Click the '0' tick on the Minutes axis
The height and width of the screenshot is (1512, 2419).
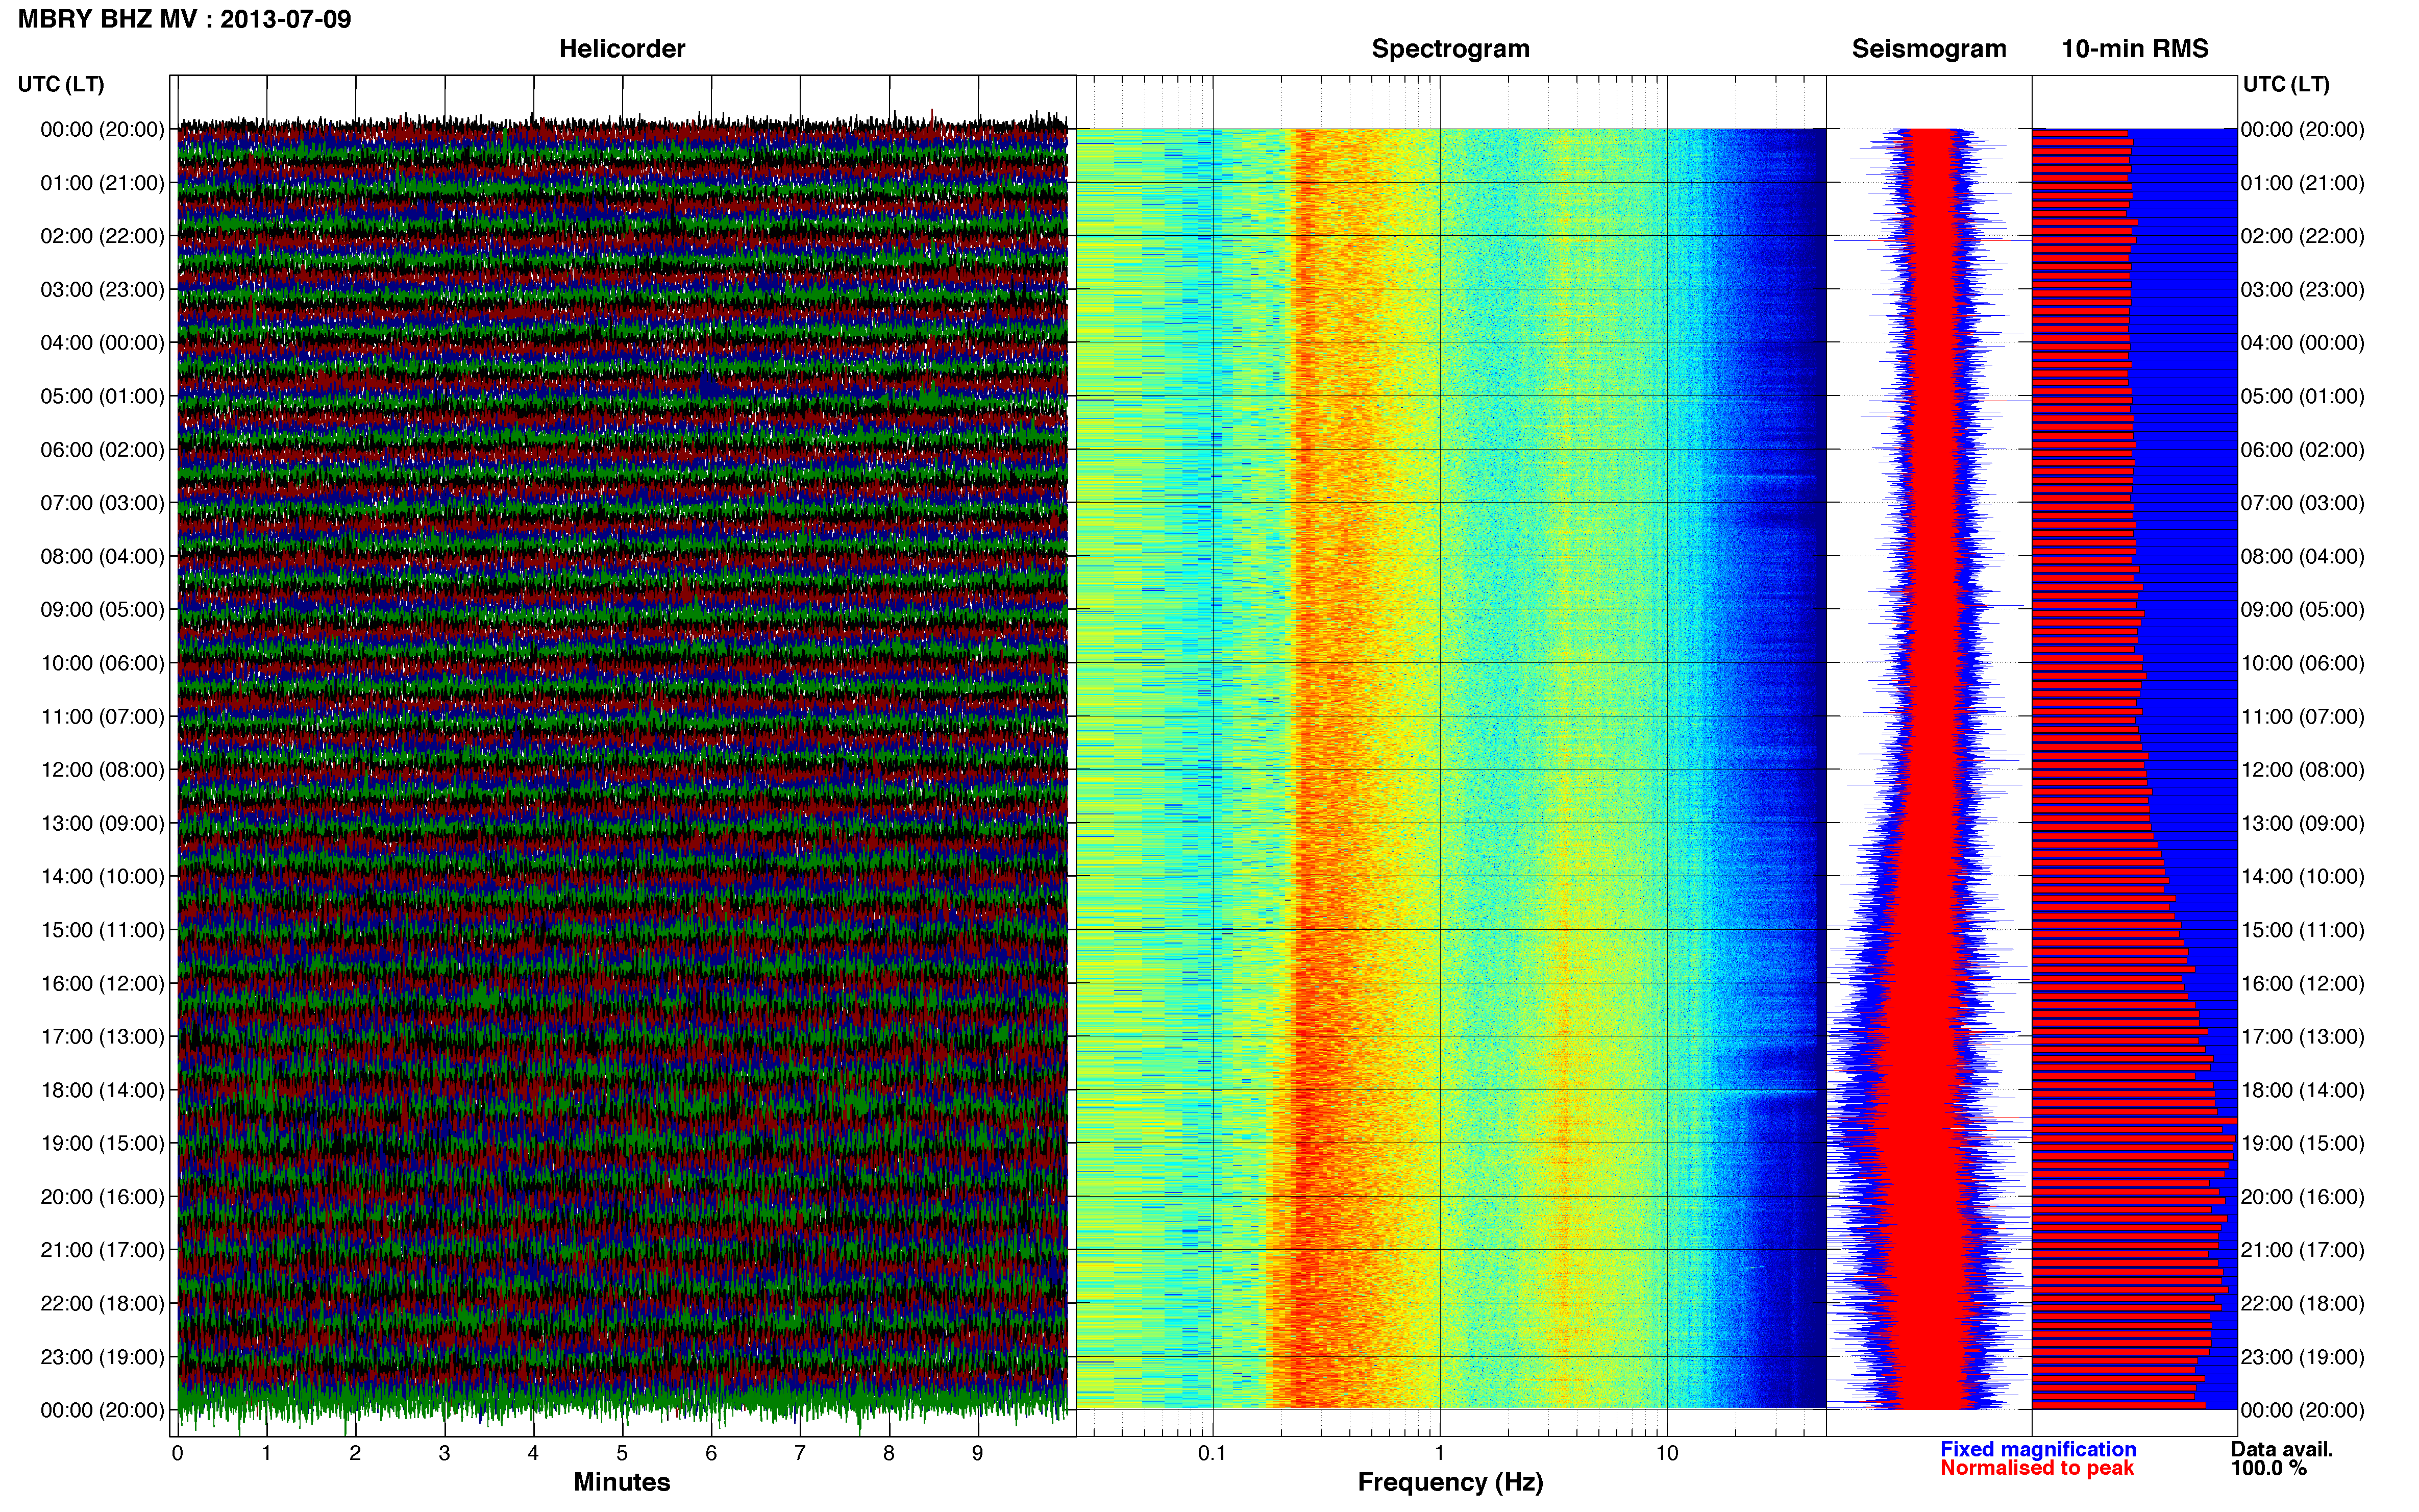click(178, 1454)
